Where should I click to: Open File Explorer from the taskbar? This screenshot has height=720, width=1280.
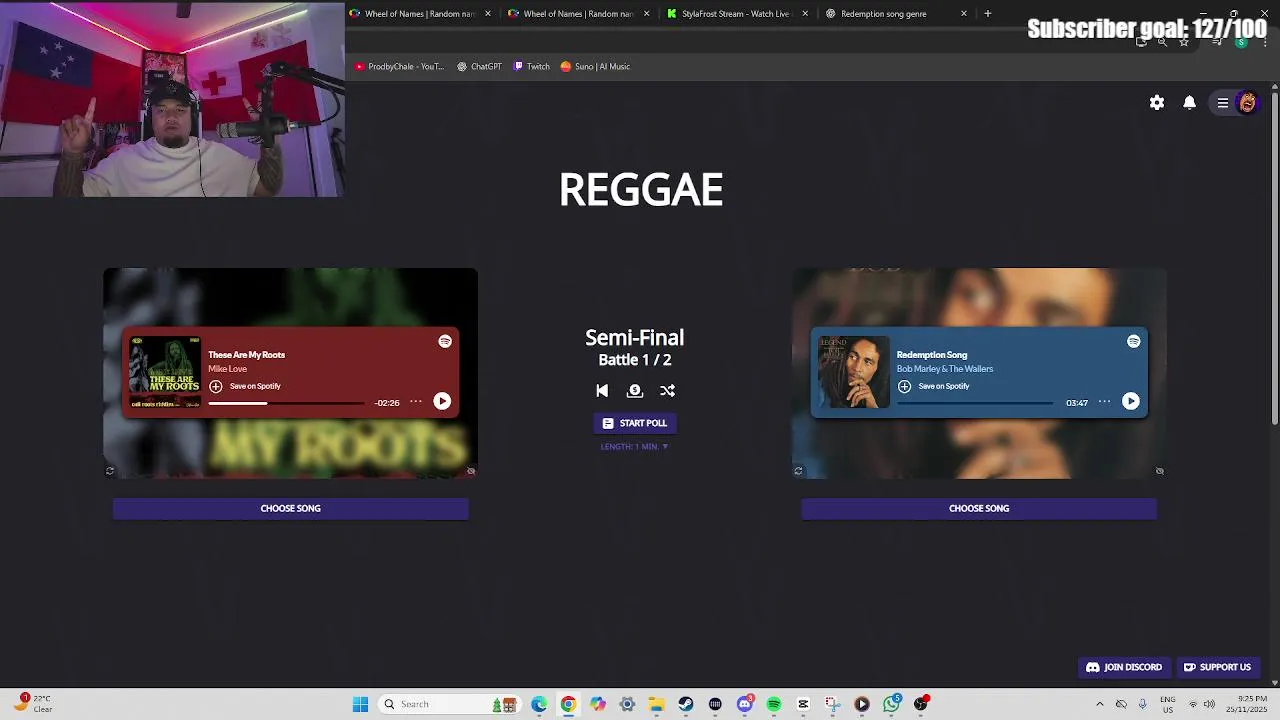point(656,704)
